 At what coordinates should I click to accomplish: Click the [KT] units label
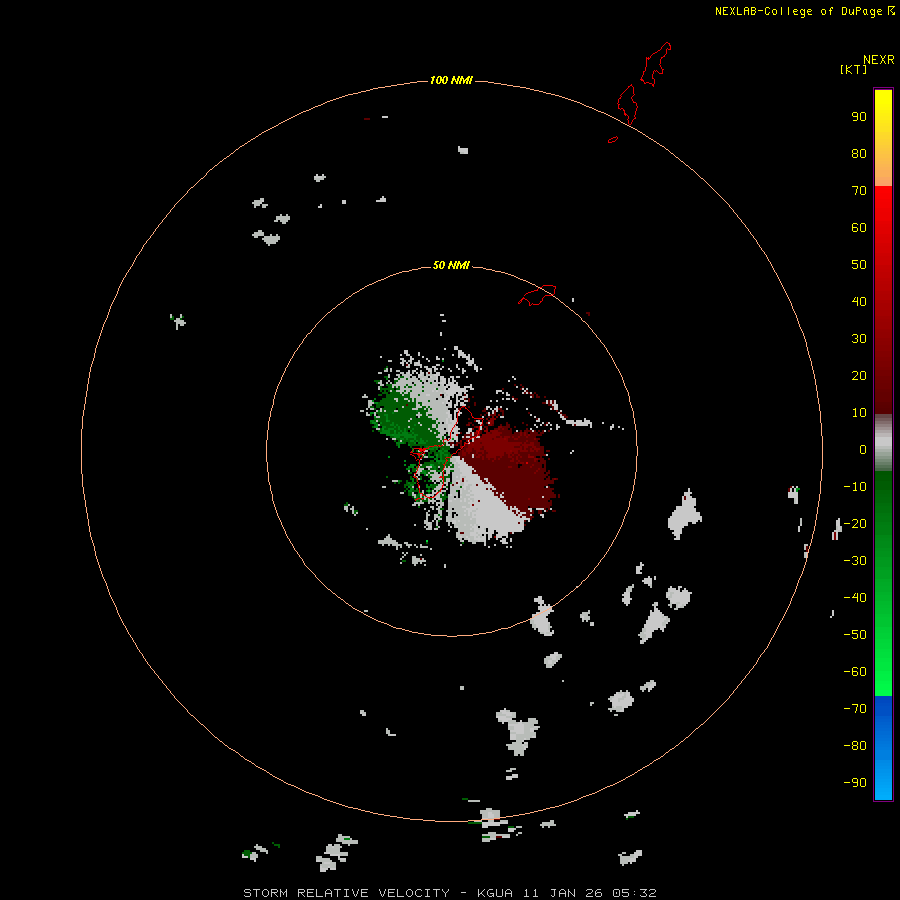click(x=853, y=69)
